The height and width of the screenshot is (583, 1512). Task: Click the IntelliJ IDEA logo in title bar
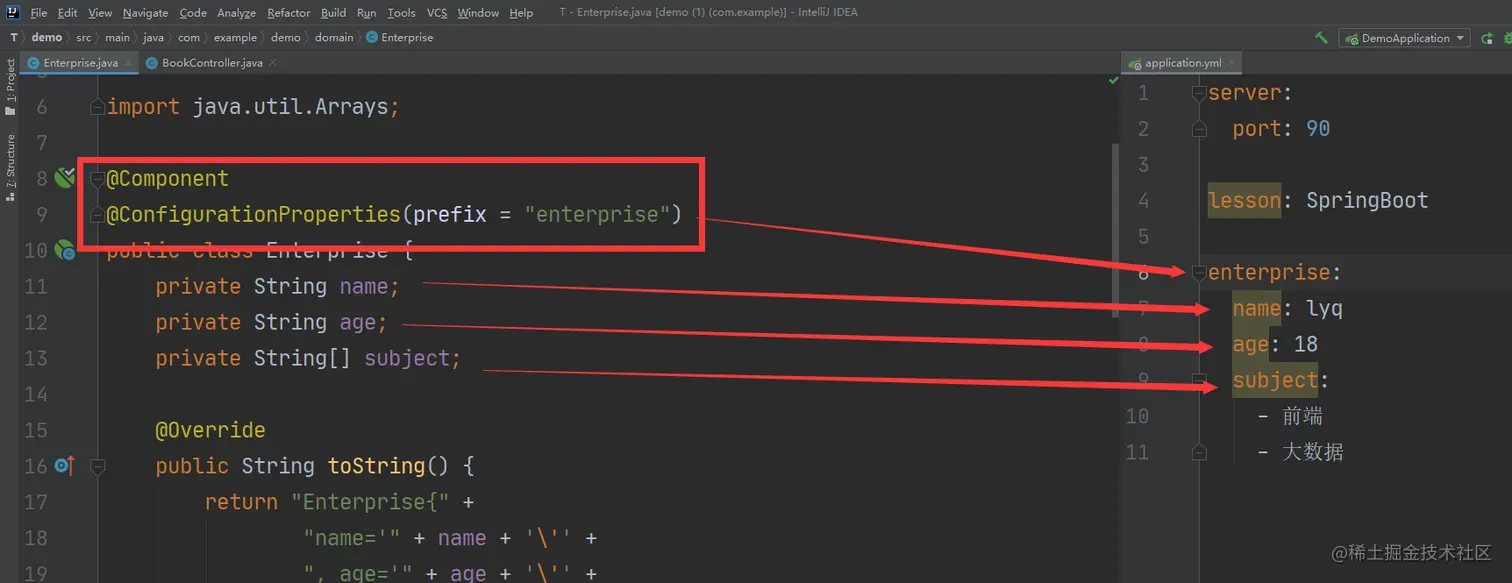point(13,12)
